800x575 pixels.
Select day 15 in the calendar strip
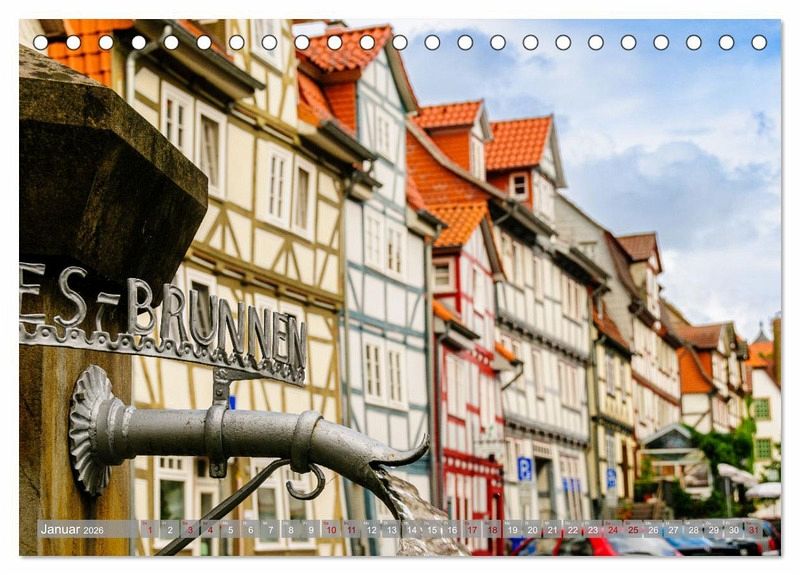coord(431,530)
